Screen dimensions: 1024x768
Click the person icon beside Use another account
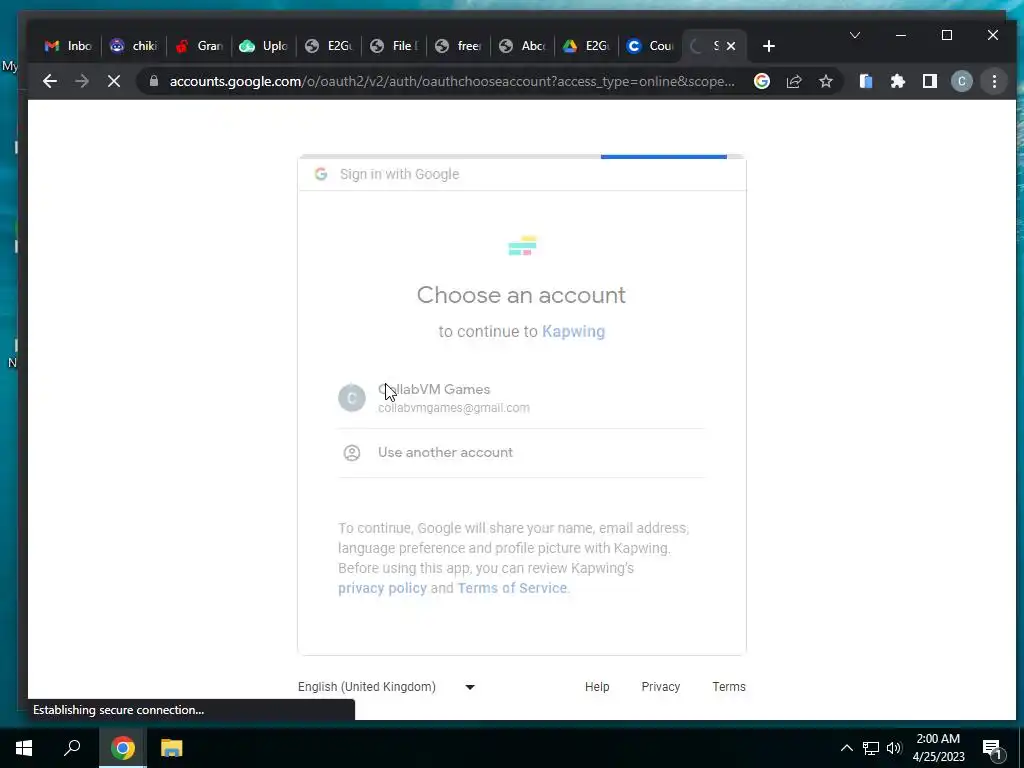pos(351,453)
